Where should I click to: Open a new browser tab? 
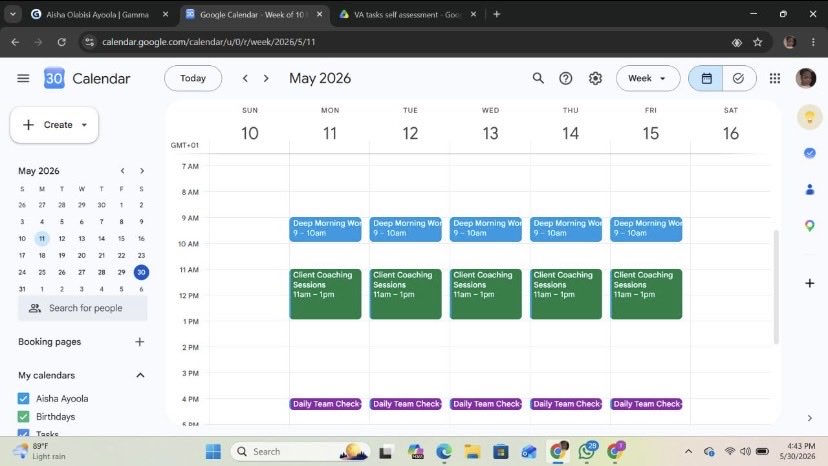[x=496, y=14]
